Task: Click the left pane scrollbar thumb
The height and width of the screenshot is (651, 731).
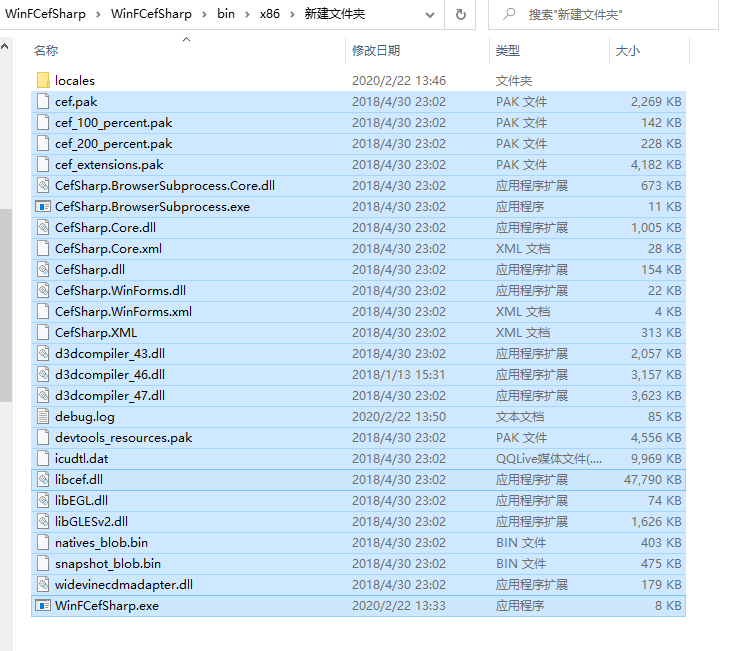Action: [x=6, y=305]
